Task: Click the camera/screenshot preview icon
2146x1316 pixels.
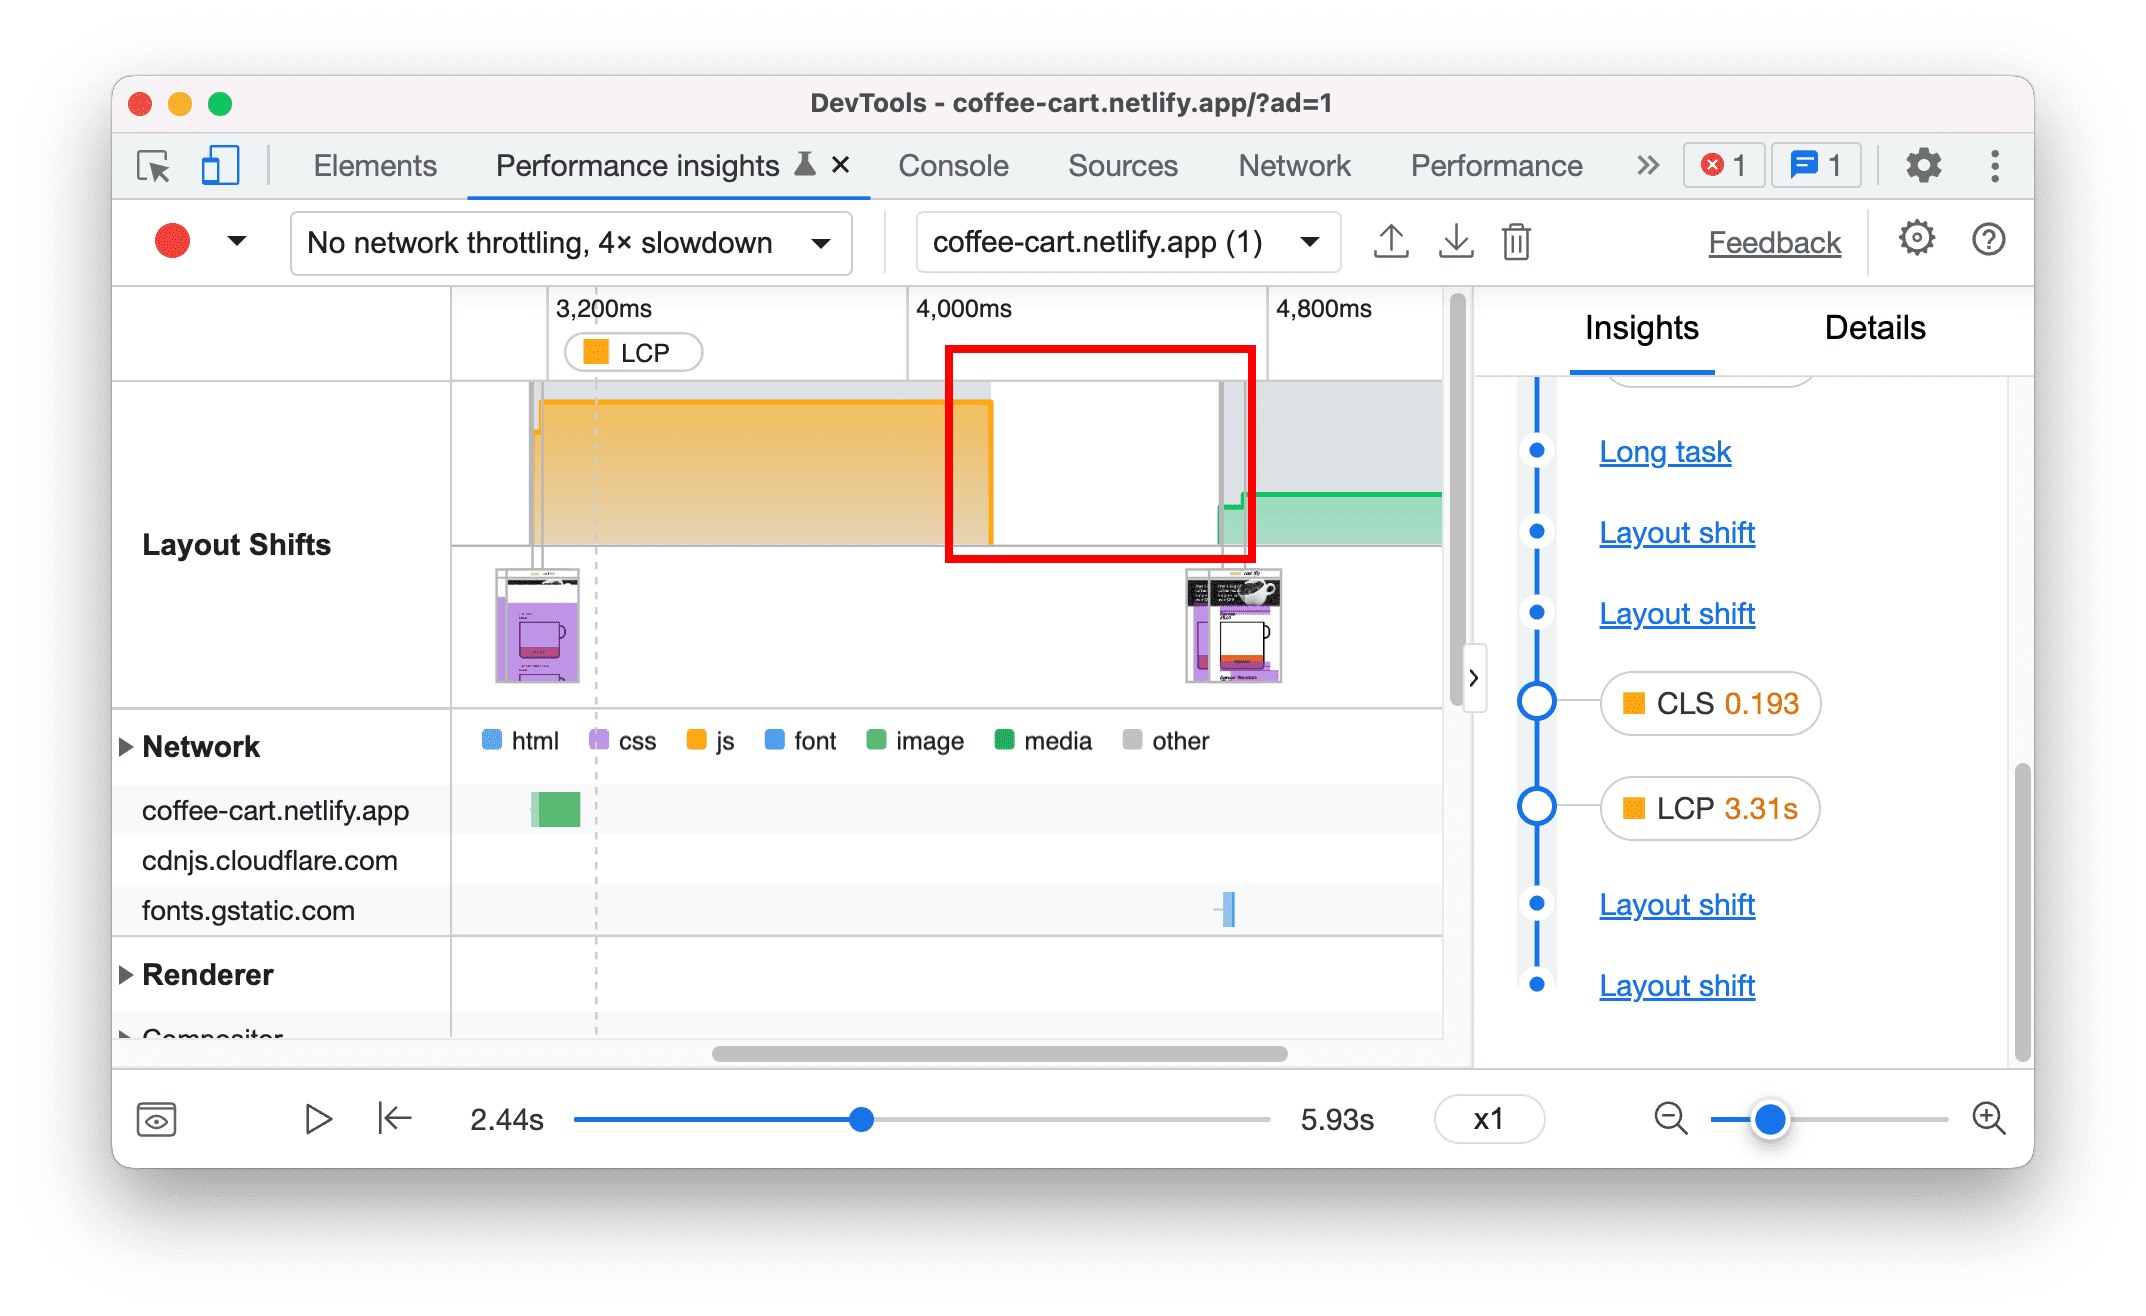Action: click(156, 1117)
